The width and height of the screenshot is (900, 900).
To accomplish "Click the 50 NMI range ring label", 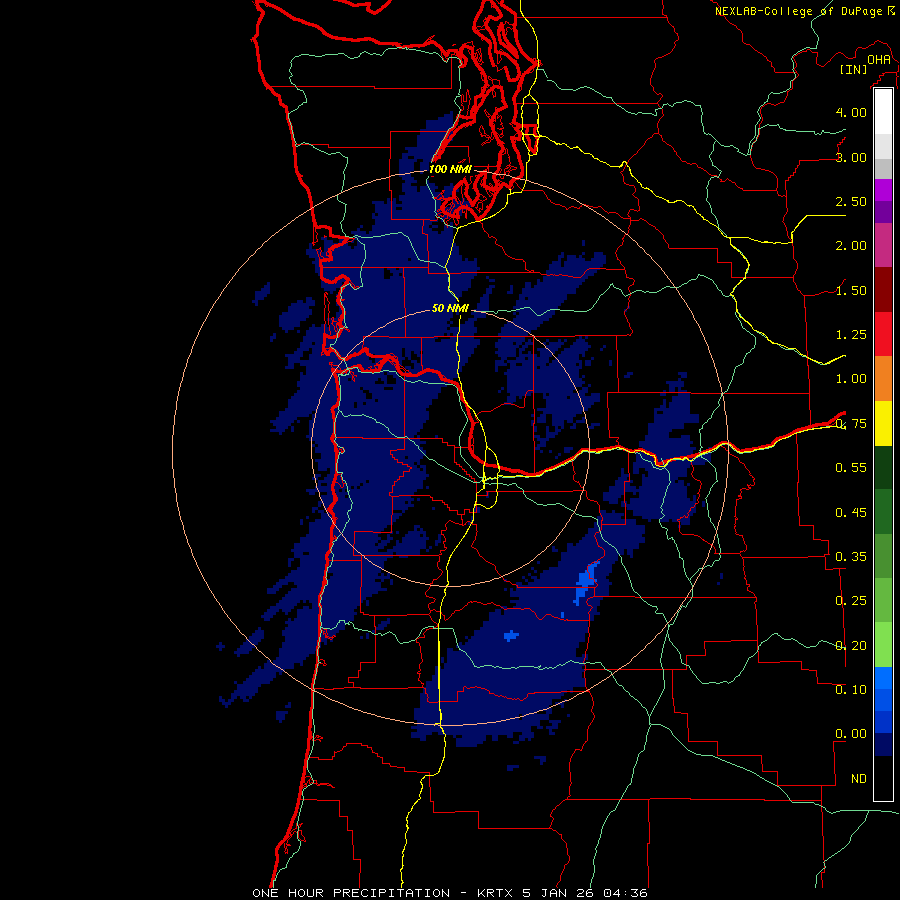I will 450,308.
